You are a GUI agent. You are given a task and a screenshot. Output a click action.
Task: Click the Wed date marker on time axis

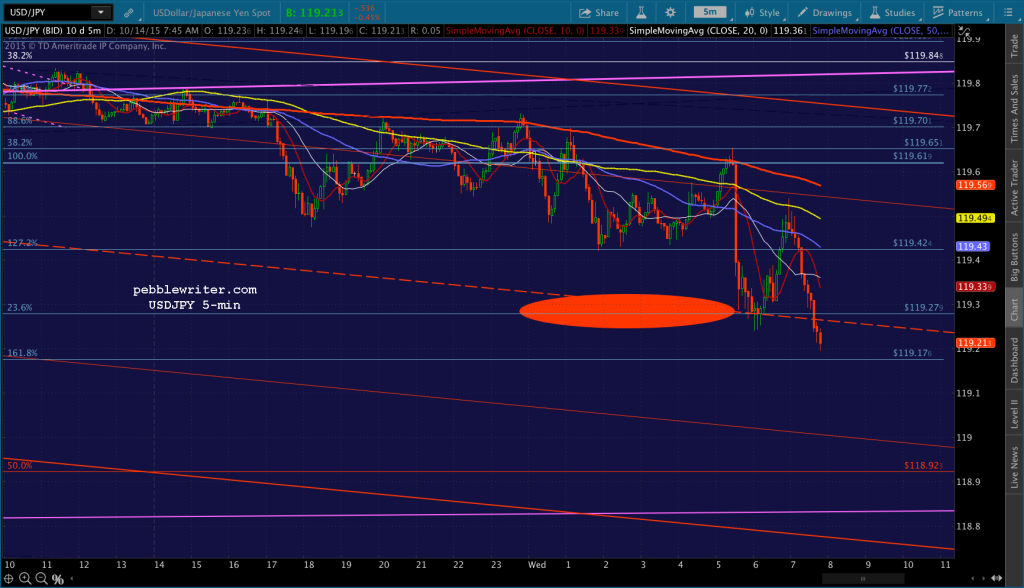tap(537, 564)
